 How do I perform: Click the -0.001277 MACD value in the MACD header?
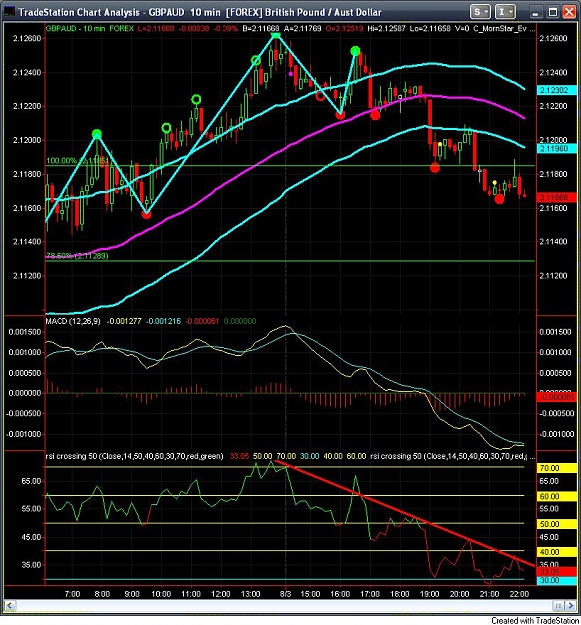(124, 321)
